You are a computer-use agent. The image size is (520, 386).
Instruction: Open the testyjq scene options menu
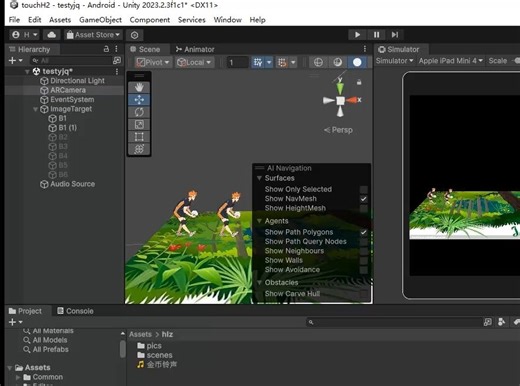117,71
